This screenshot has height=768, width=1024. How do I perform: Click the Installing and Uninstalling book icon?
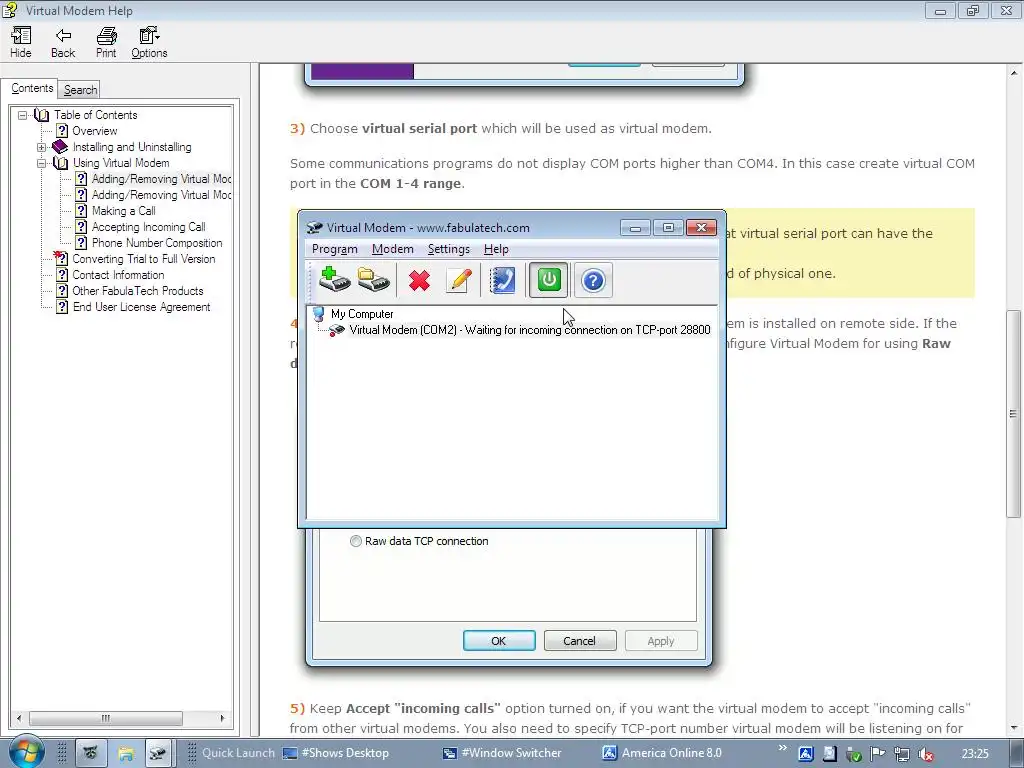59,146
